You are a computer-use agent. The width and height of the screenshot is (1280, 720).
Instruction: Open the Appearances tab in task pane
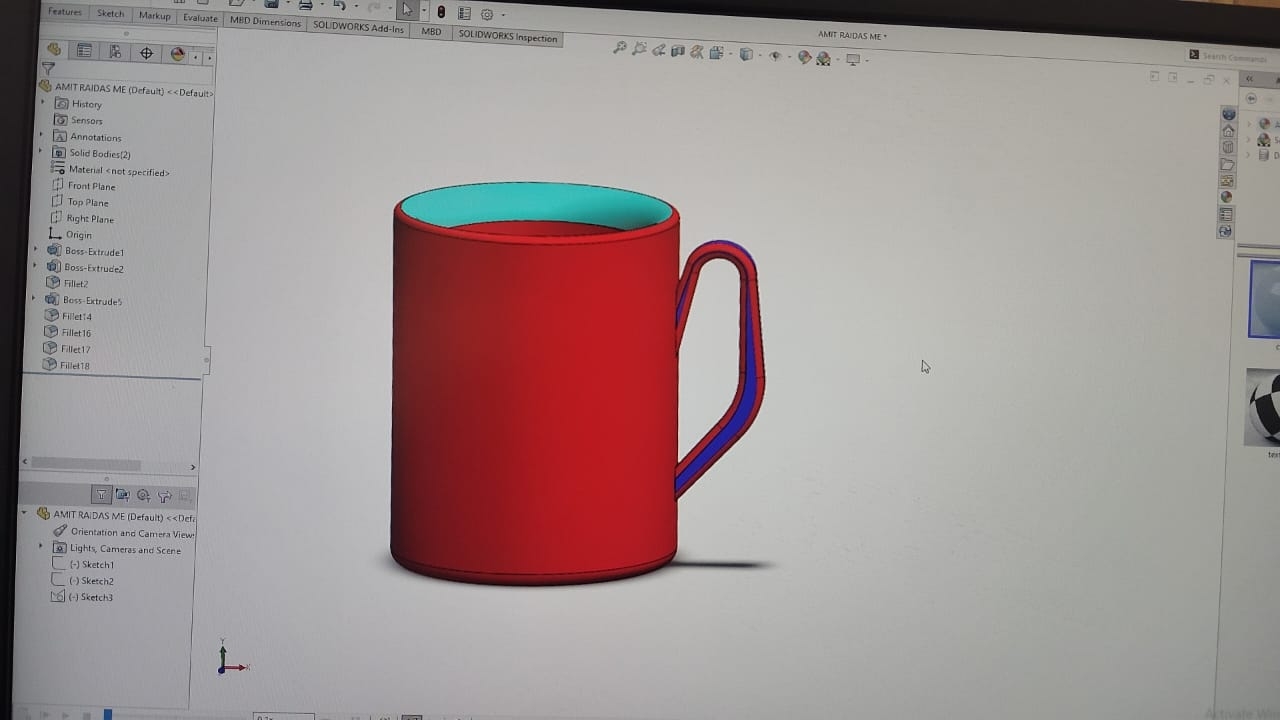1226,197
